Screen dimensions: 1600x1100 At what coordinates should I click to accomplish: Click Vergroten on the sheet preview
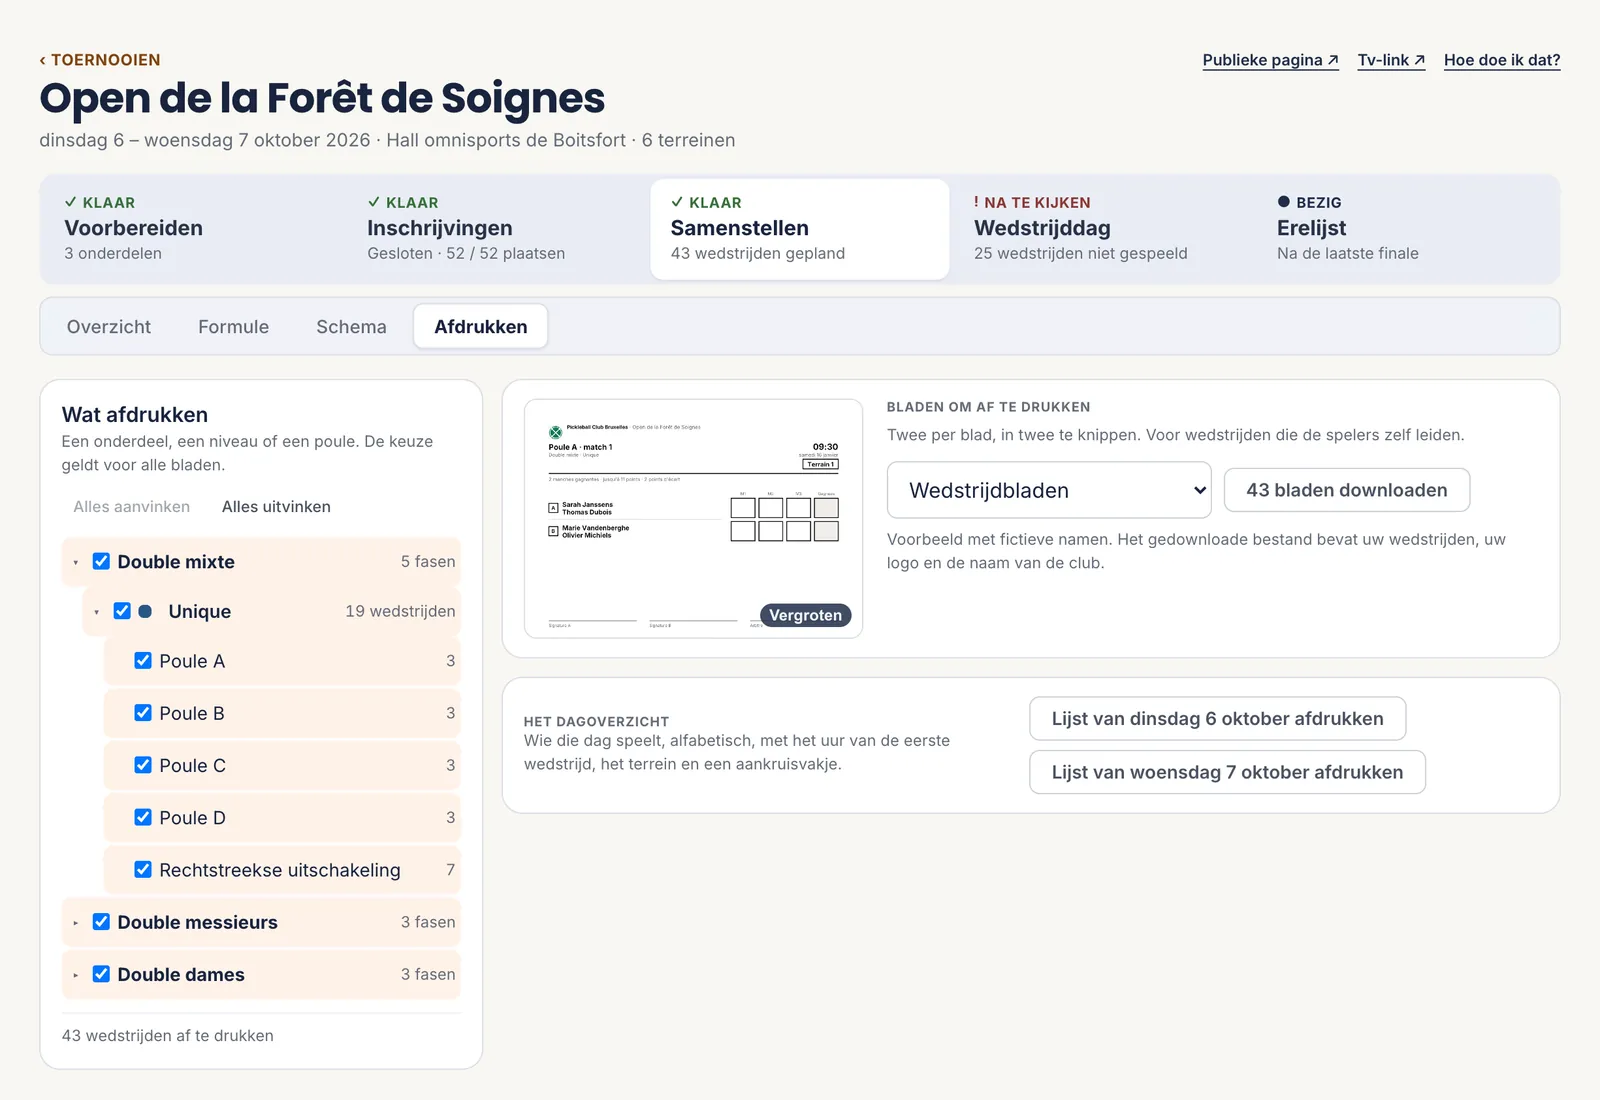click(x=805, y=615)
